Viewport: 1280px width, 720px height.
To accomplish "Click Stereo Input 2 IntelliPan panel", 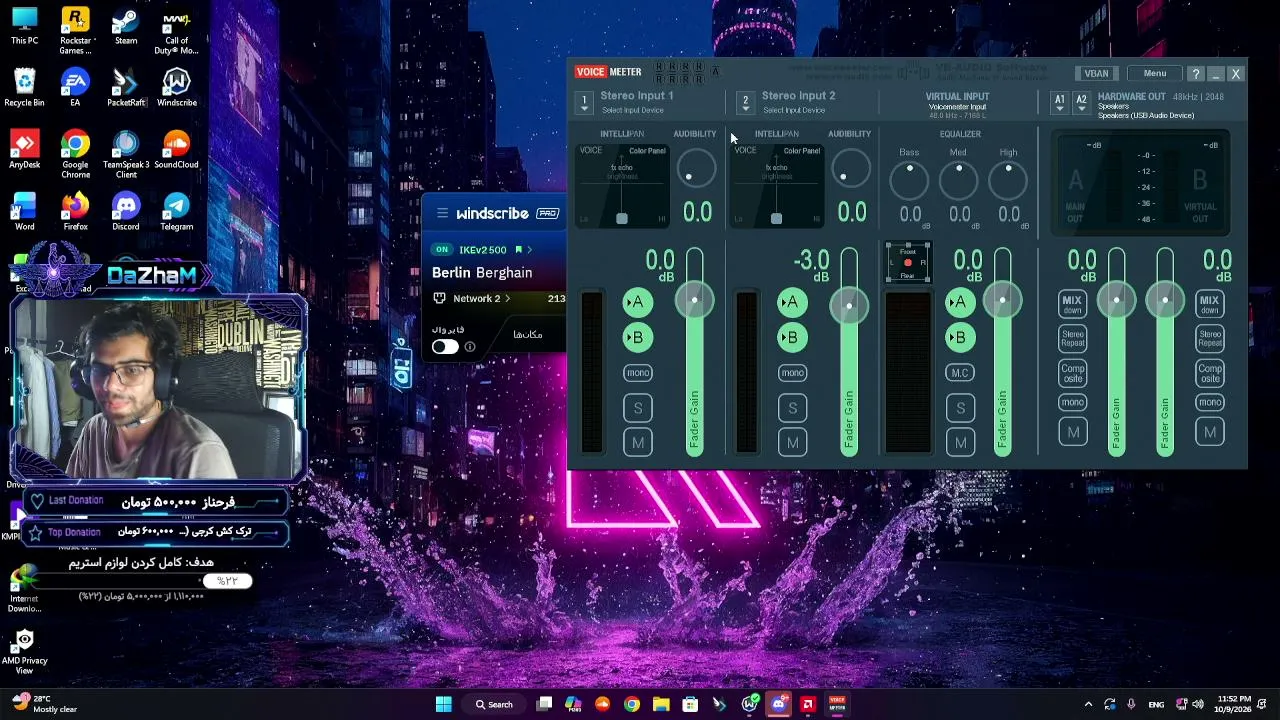I will [x=776, y=186].
